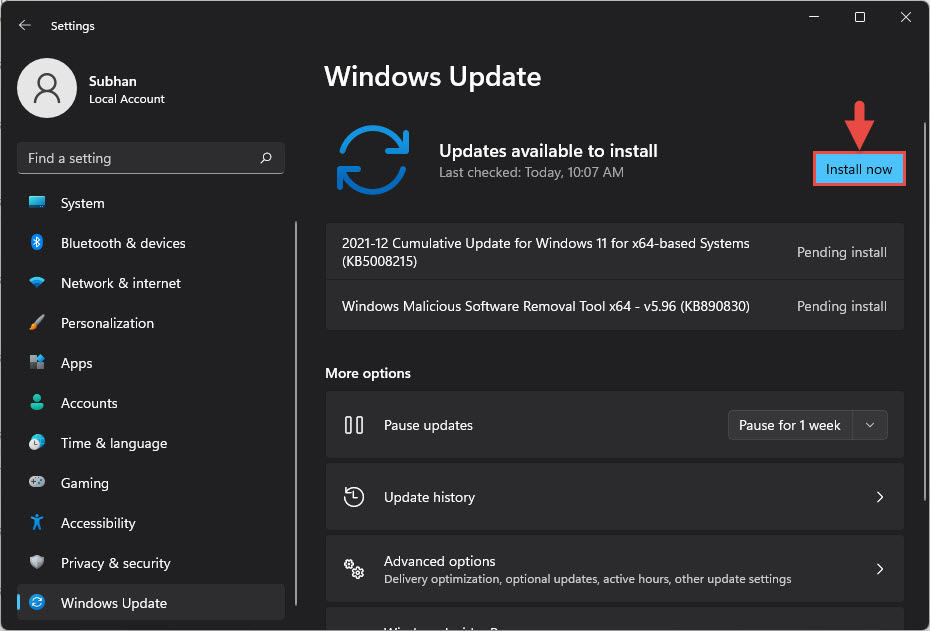
Task: Click the sidebar scrollbar
Action: pos(295,413)
